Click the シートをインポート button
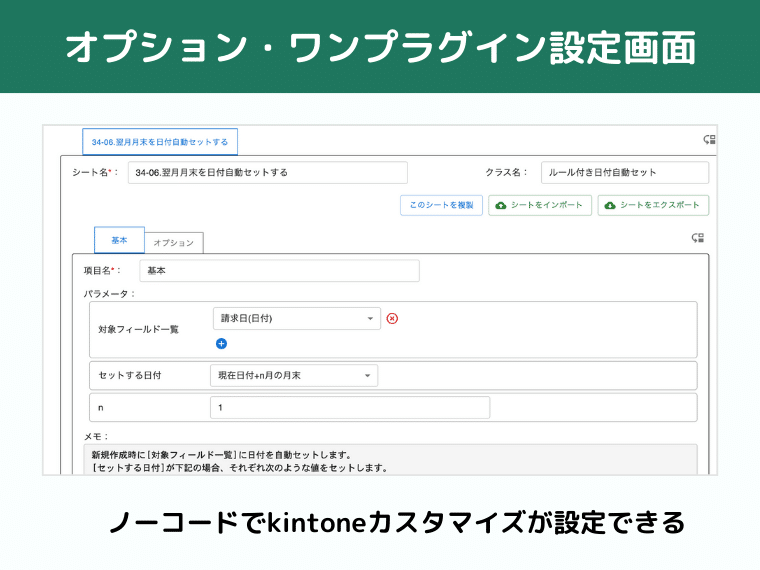This screenshot has width=760, height=570. click(540, 205)
